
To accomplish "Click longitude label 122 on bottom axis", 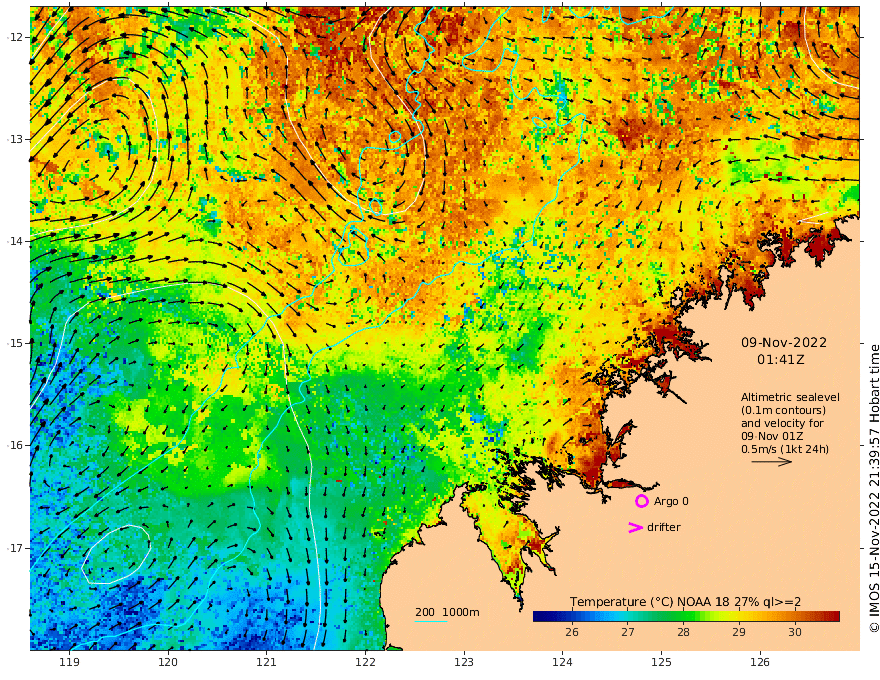I will (x=365, y=663).
